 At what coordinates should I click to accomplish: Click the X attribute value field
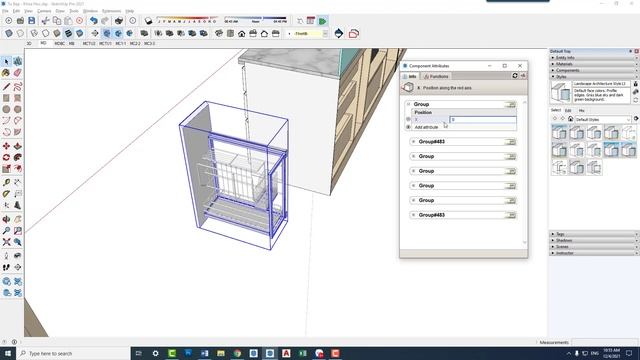(x=483, y=120)
